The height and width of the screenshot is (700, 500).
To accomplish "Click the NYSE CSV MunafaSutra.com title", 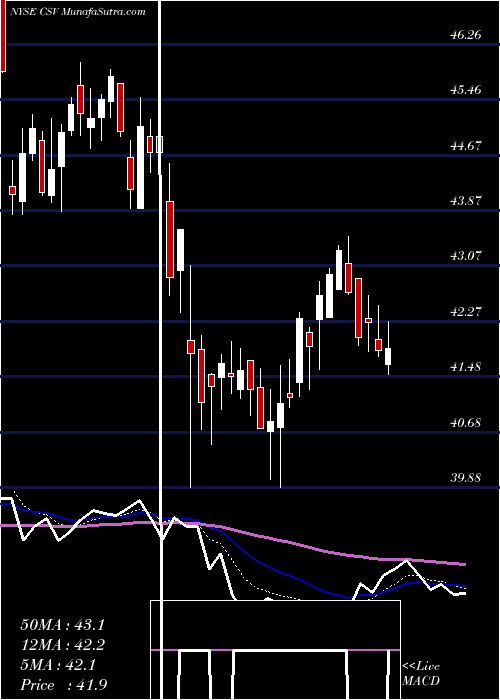I will pyautogui.click(x=77, y=12).
